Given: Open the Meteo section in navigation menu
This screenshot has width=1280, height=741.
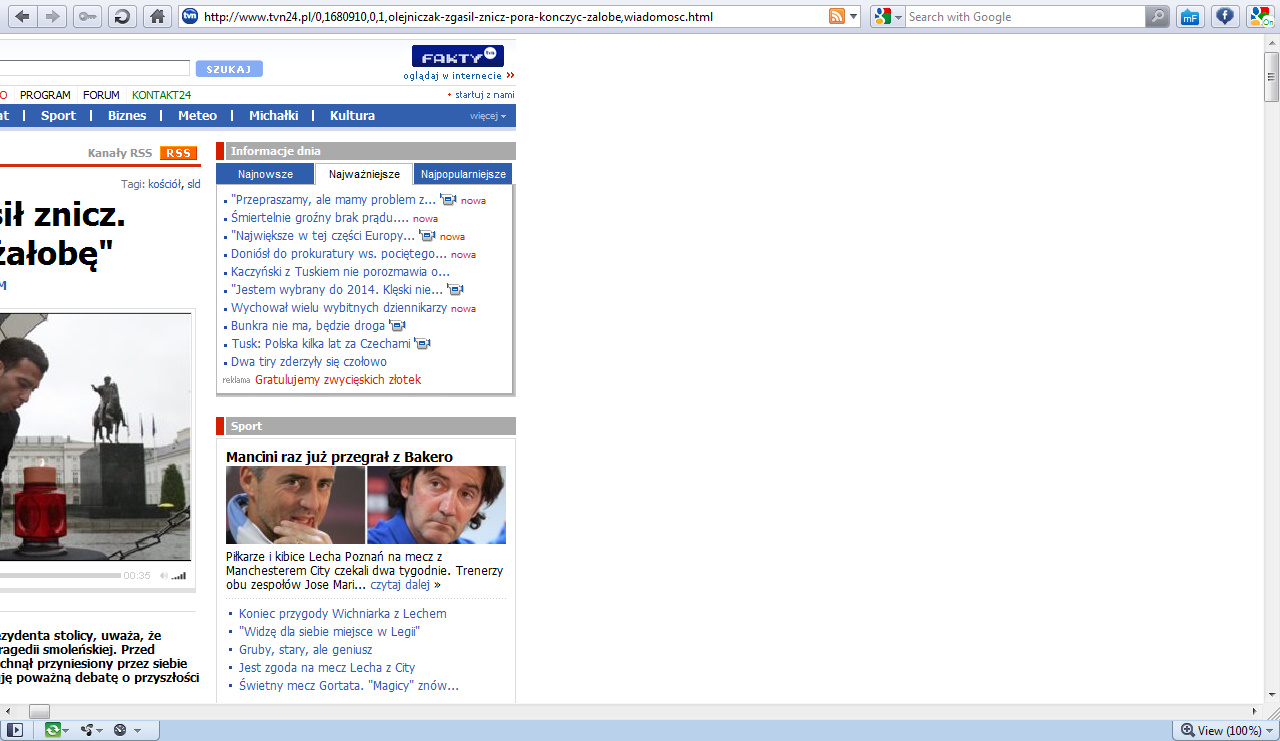Looking at the screenshot, I should tap(197, 116).
